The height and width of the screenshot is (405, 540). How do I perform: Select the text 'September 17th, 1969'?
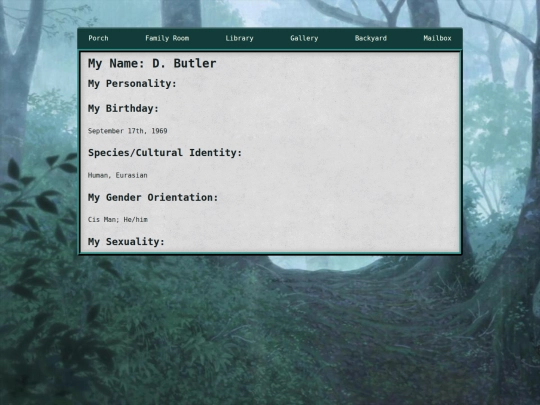click(128, 131)
